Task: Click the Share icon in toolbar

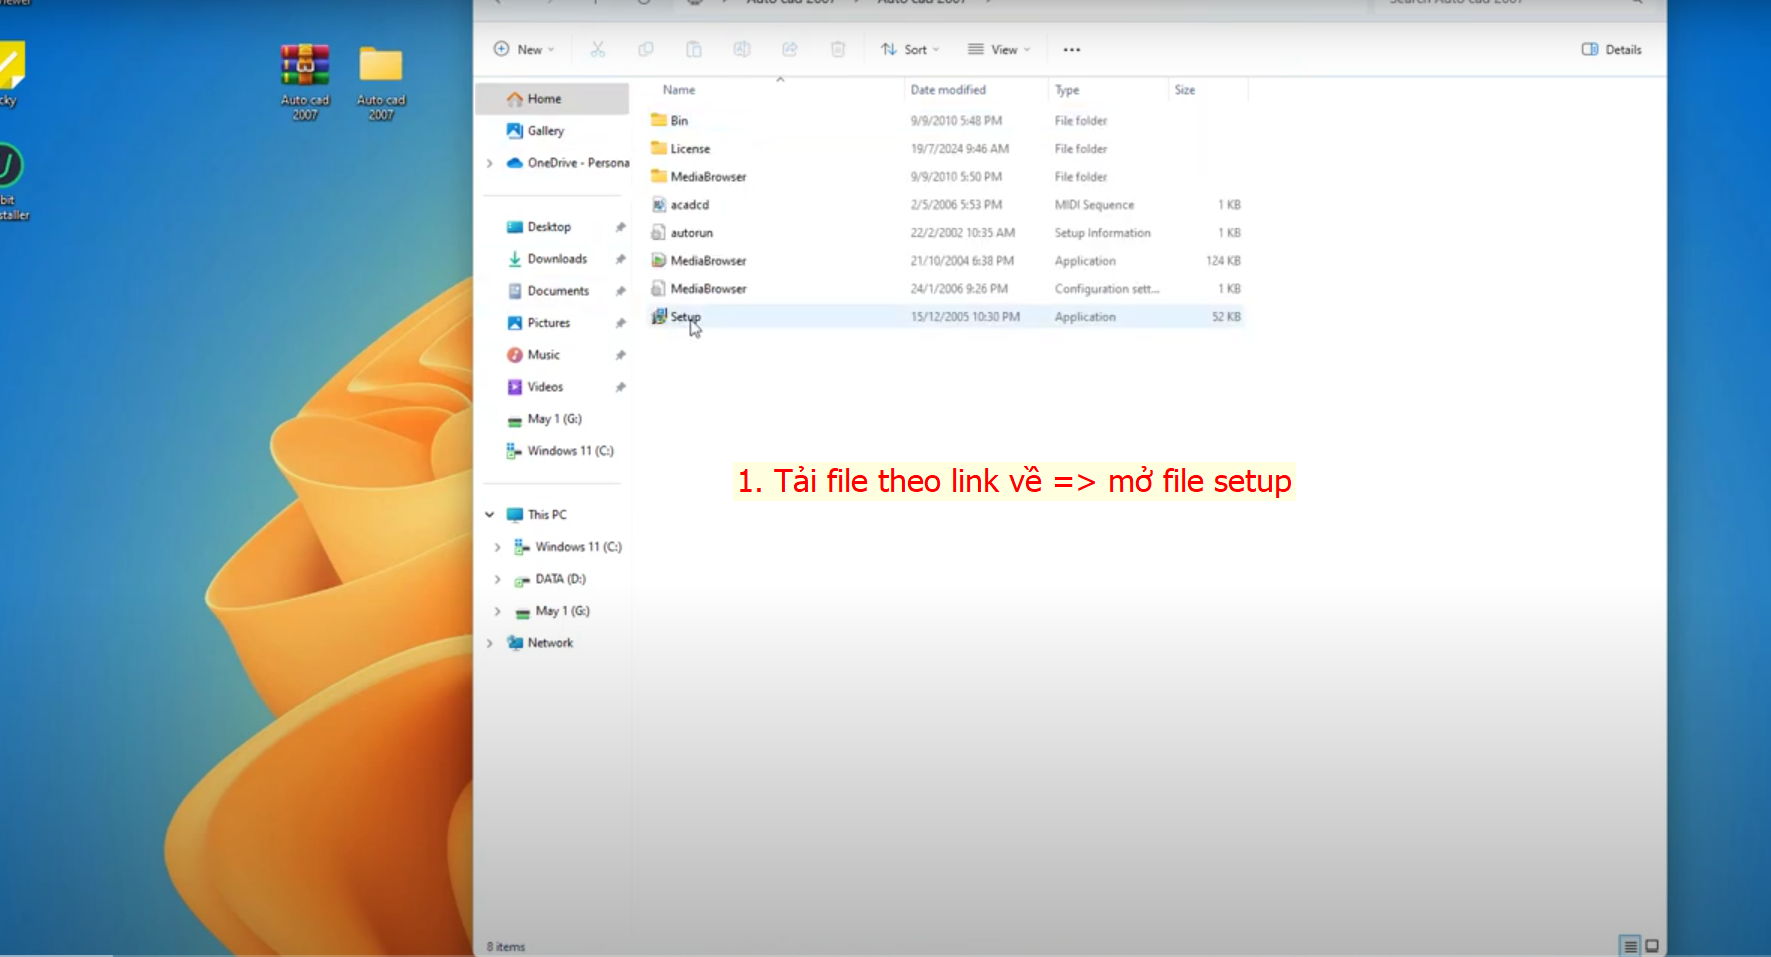Action: (x=790, y=49)
